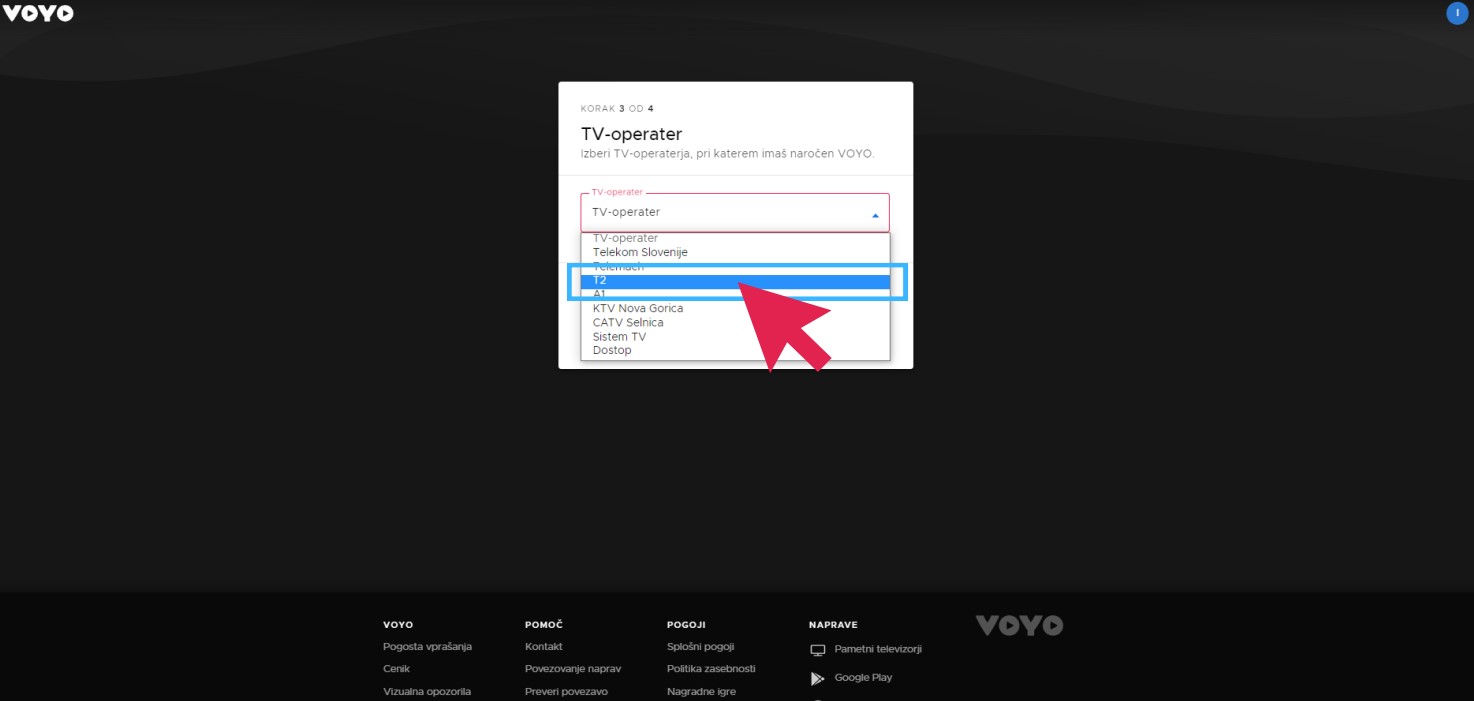The width and height of the screenshot is (1474, 701).
Task: Open the Cenik link
Action: (396, 669)
